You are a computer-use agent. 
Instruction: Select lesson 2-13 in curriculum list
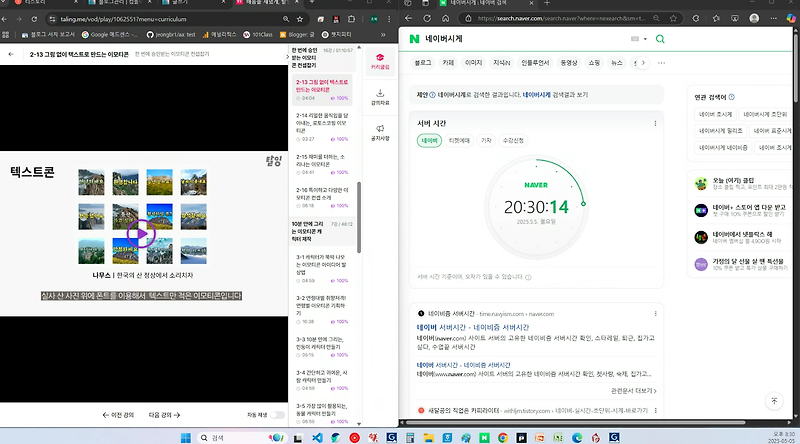click(322, 89)
